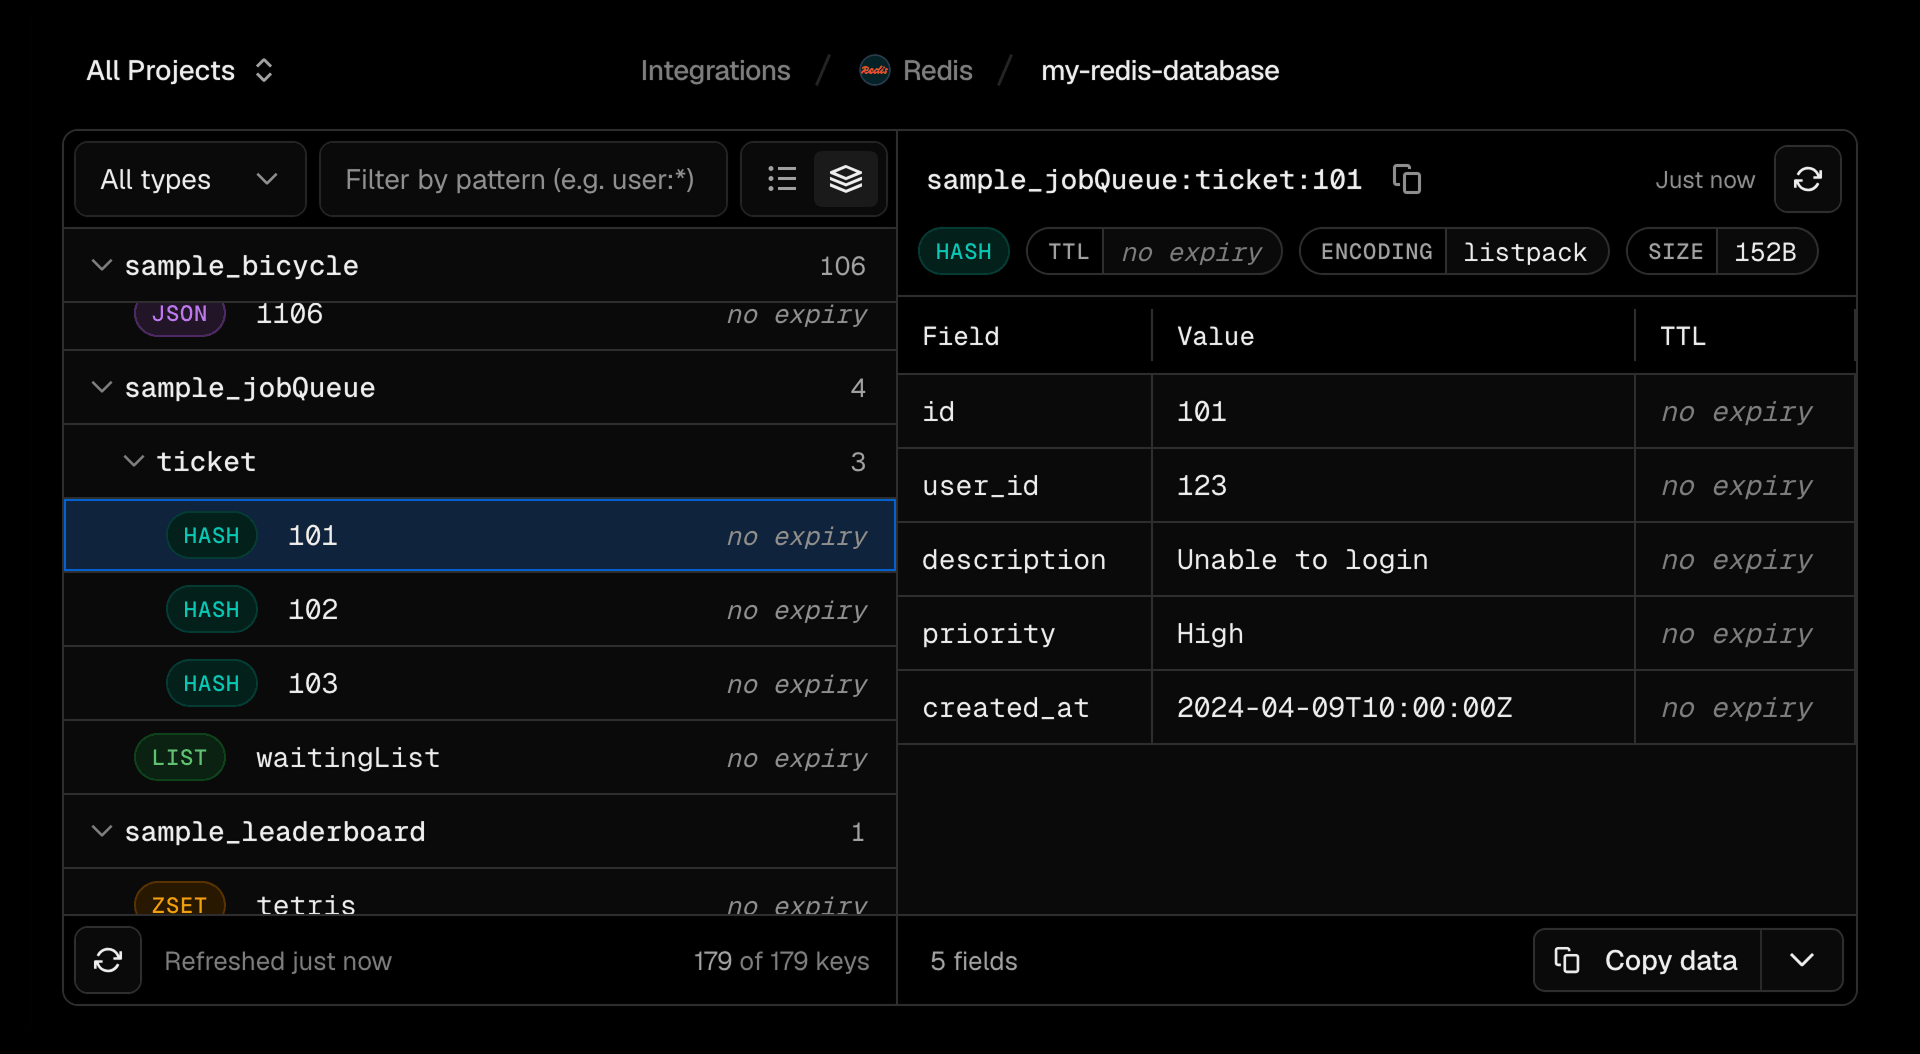Click the SIZE 152B badge
Viewport: 1920px width, 1054px height.
[1722, 251]
